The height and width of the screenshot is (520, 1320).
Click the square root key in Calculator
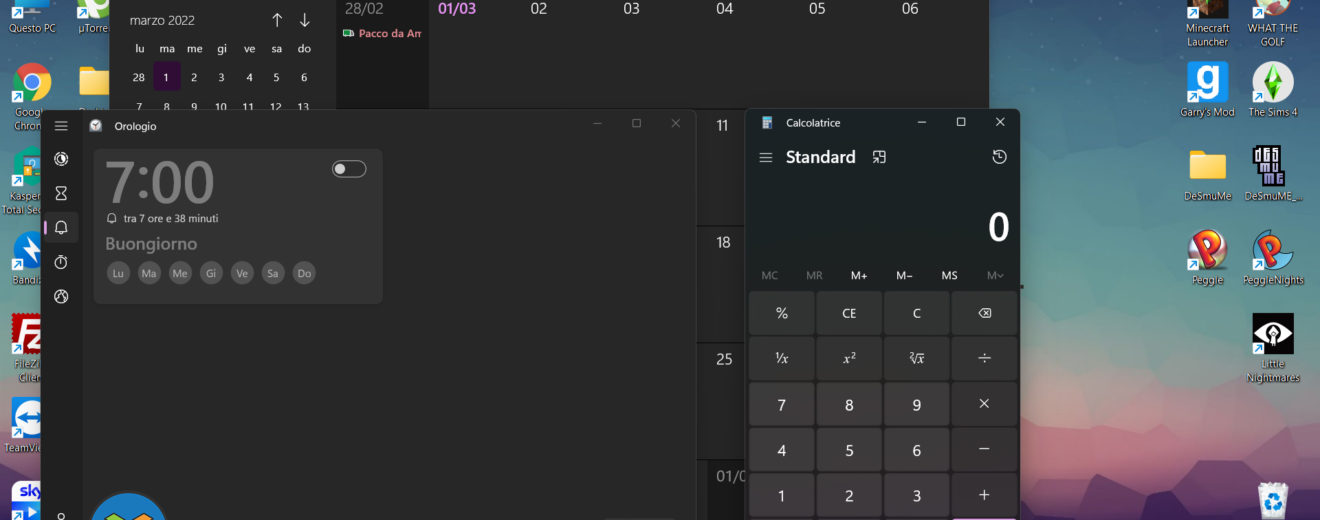[917, 358]
